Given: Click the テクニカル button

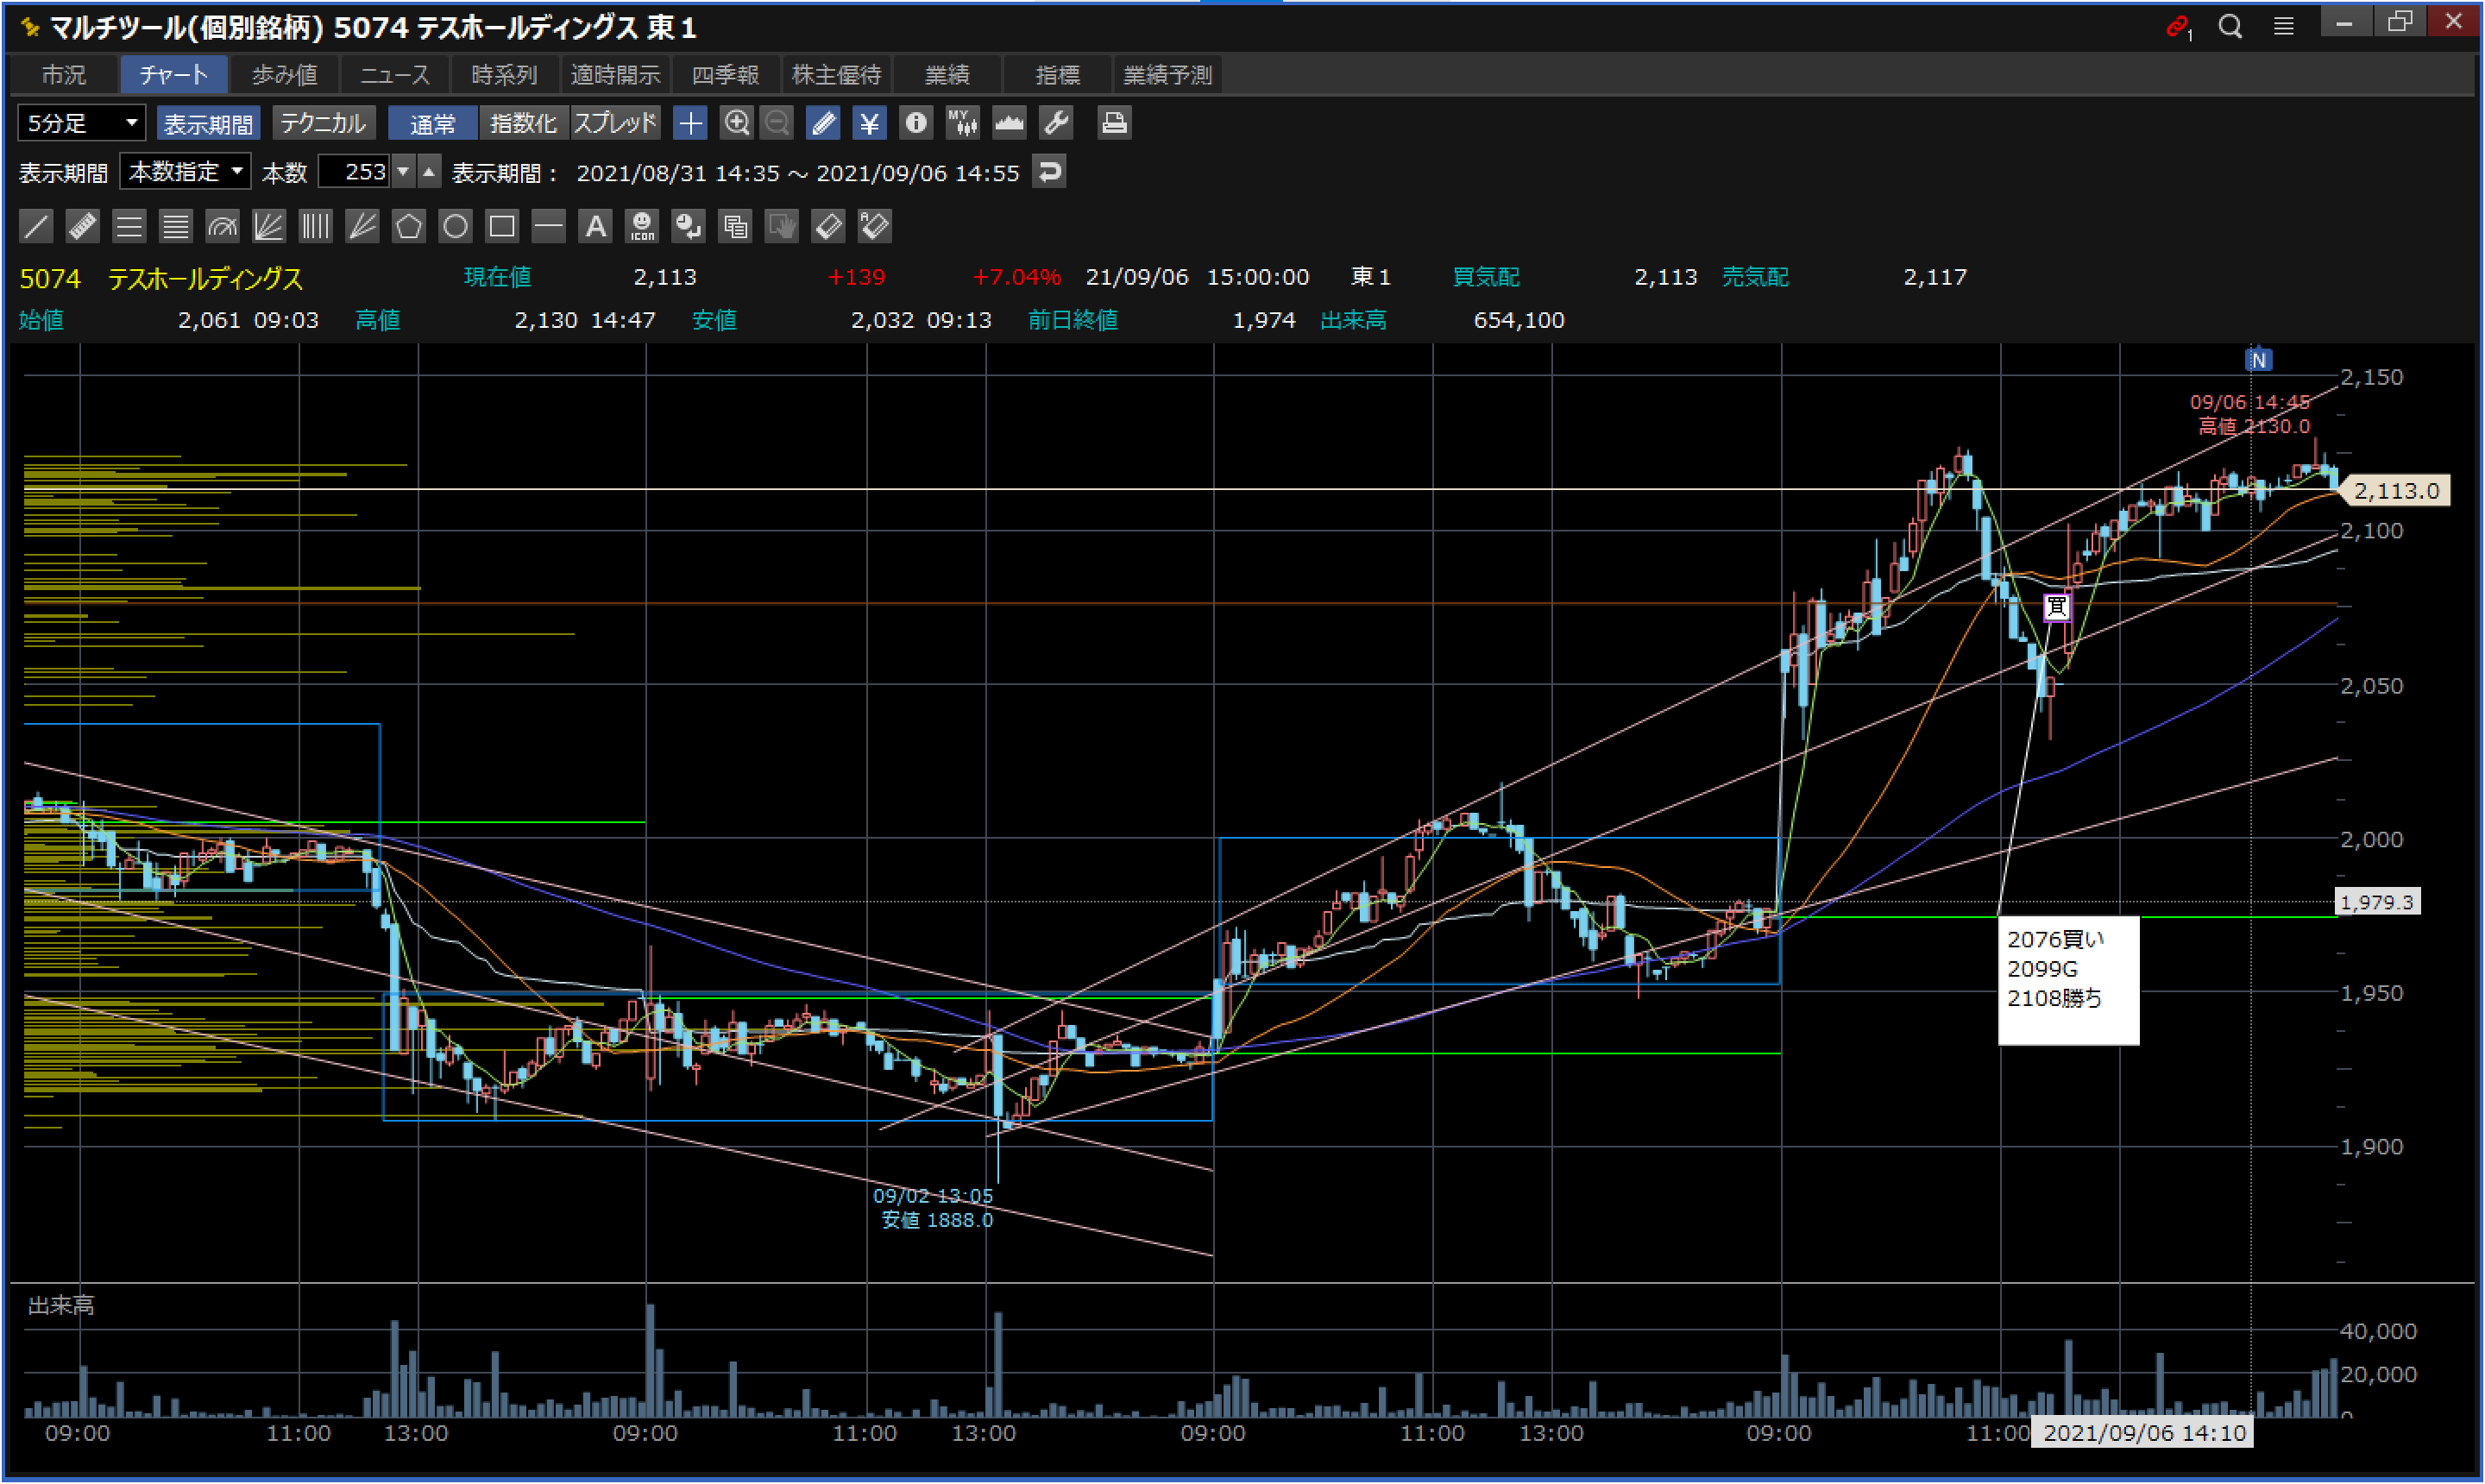Looking at the screenshot, I should pos(323,123).
